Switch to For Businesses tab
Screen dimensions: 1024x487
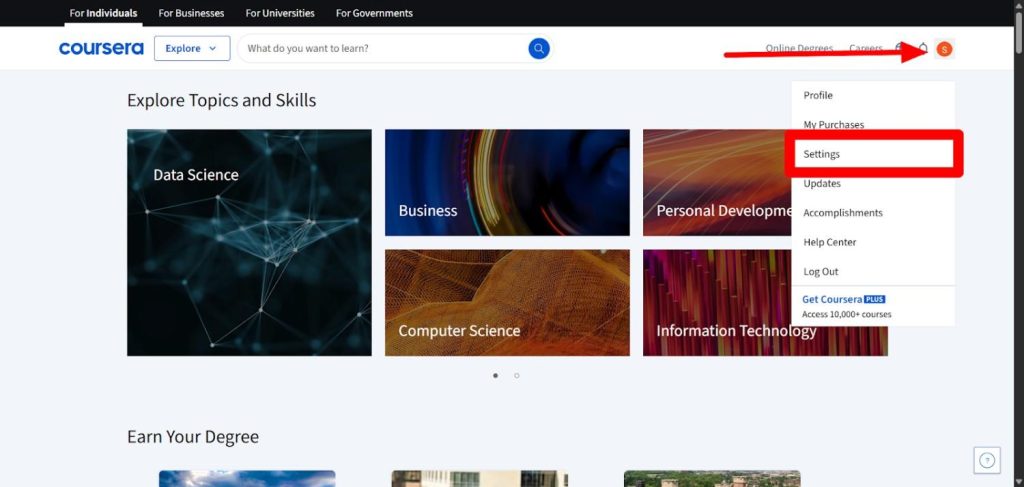(x=191, y=13)
